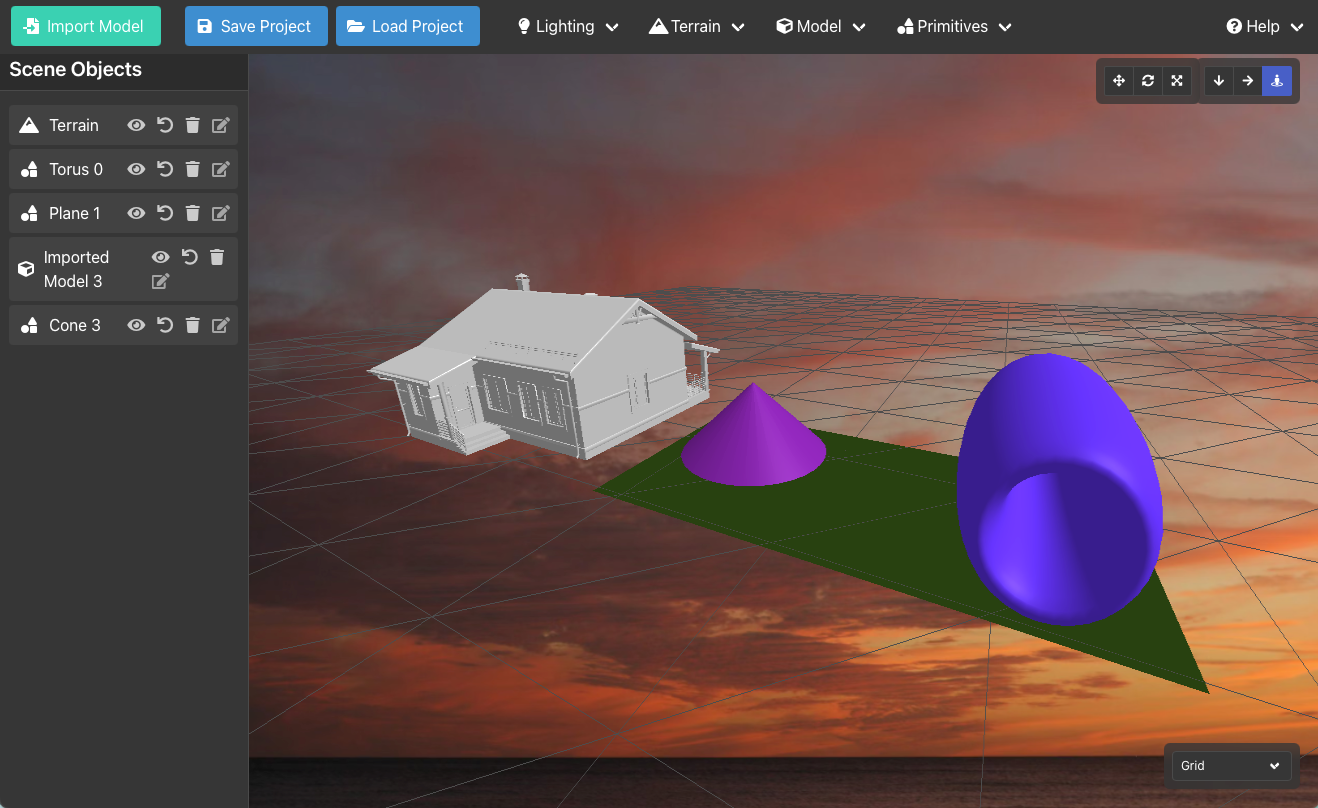The width and height of the screenshot is (1318, 808).
Task: Reset Imported Model 3 transform
Action: tap(189, 257)
